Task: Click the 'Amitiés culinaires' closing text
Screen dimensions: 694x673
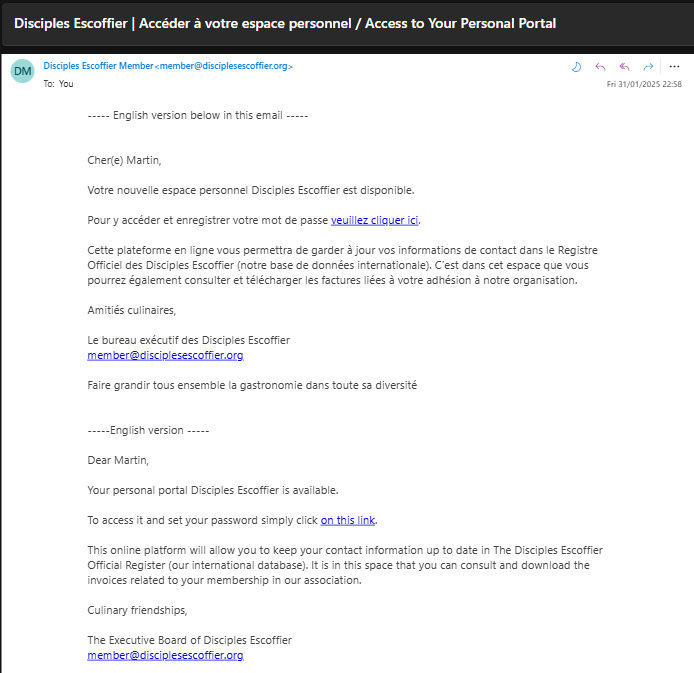Action: 132,310
